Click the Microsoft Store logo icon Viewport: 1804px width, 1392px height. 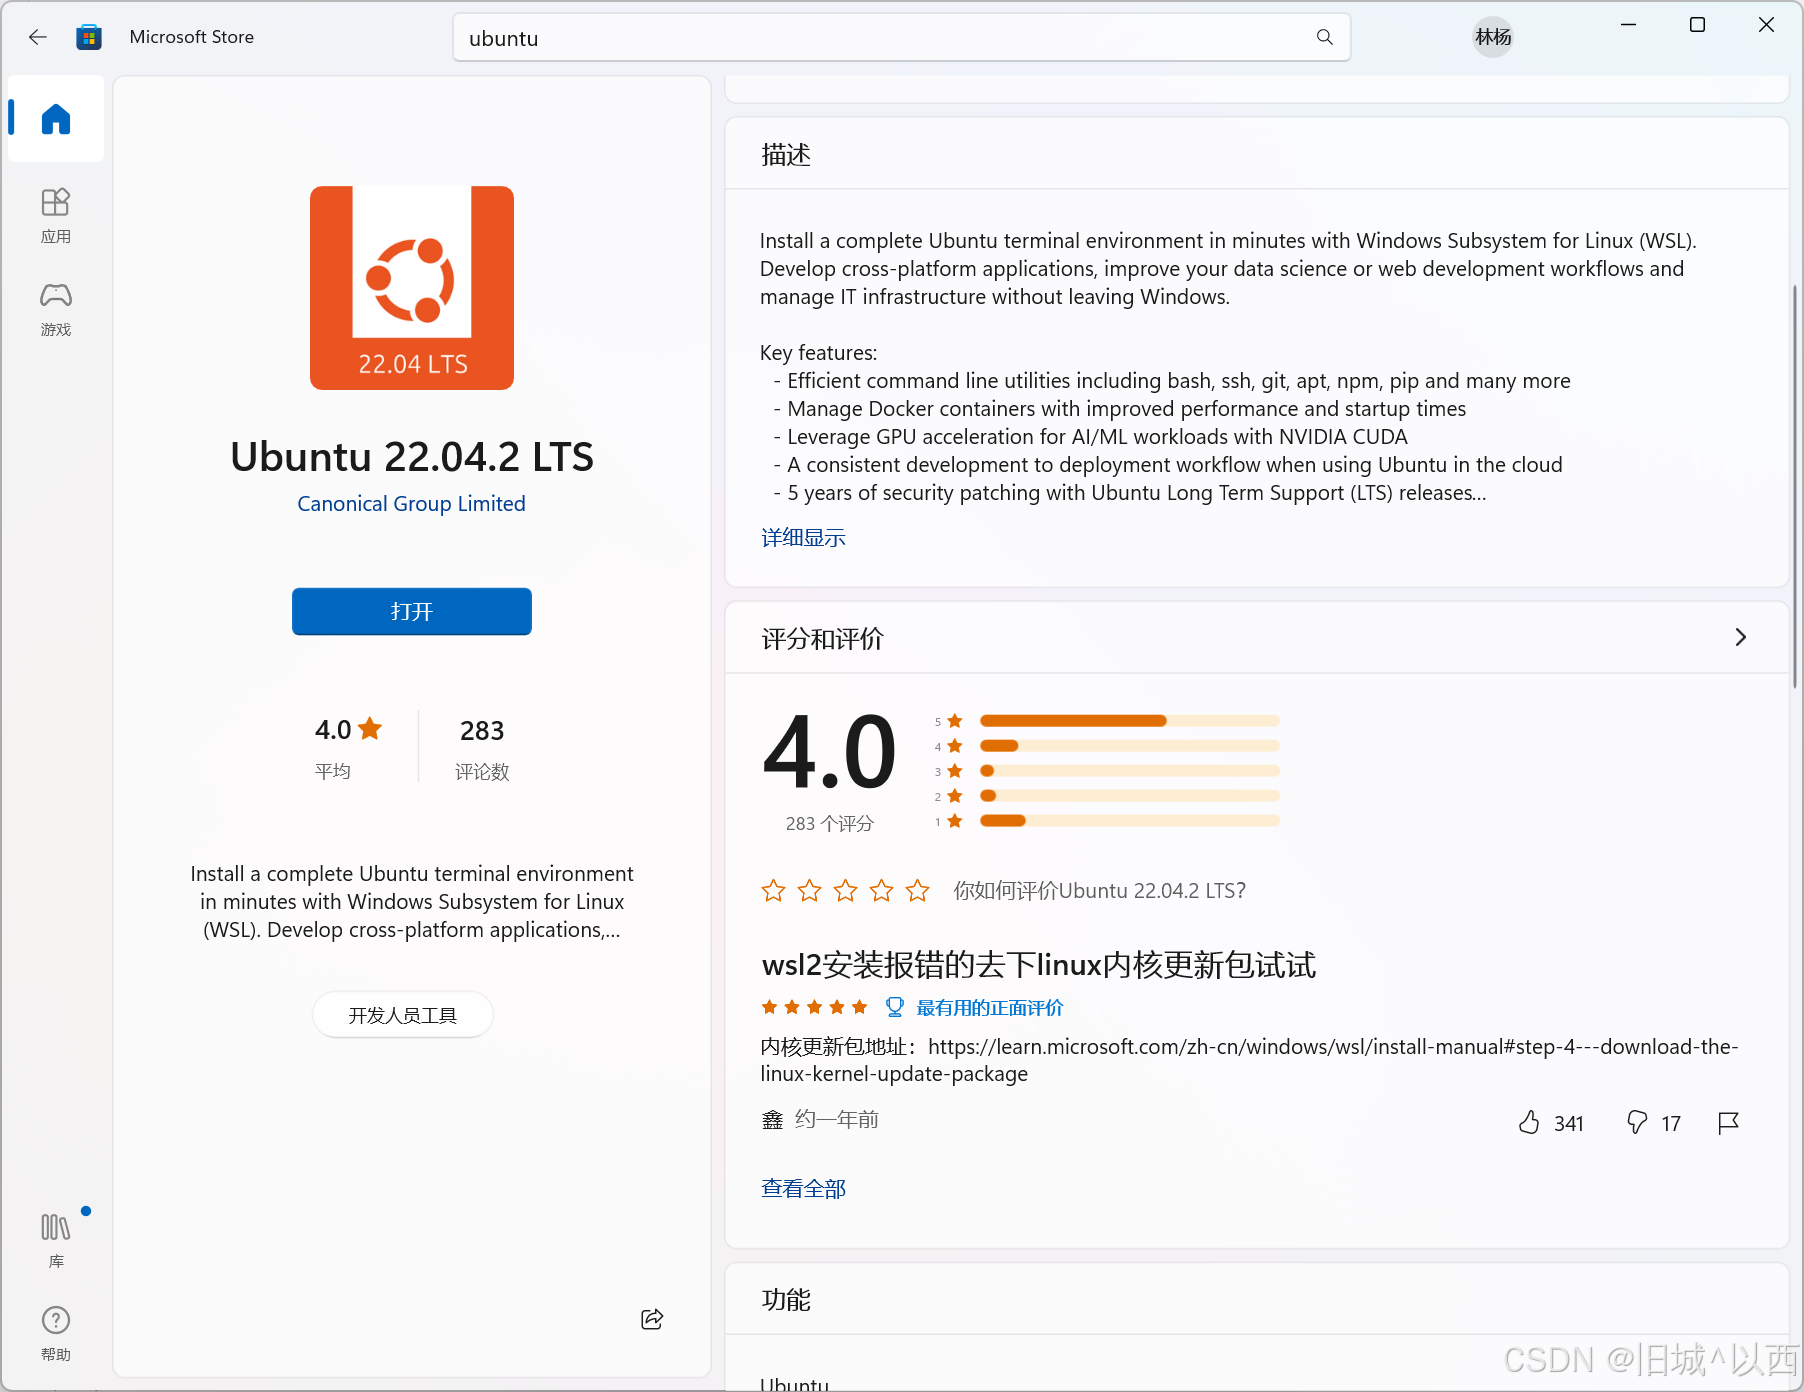pyautogui.click(x=89, y=37)
